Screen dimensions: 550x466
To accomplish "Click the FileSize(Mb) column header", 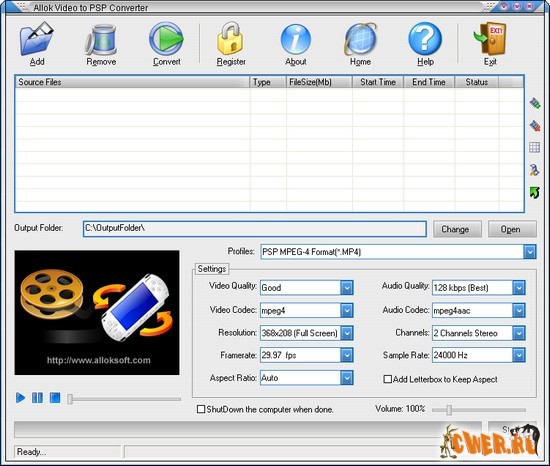I will pos(319,82).
